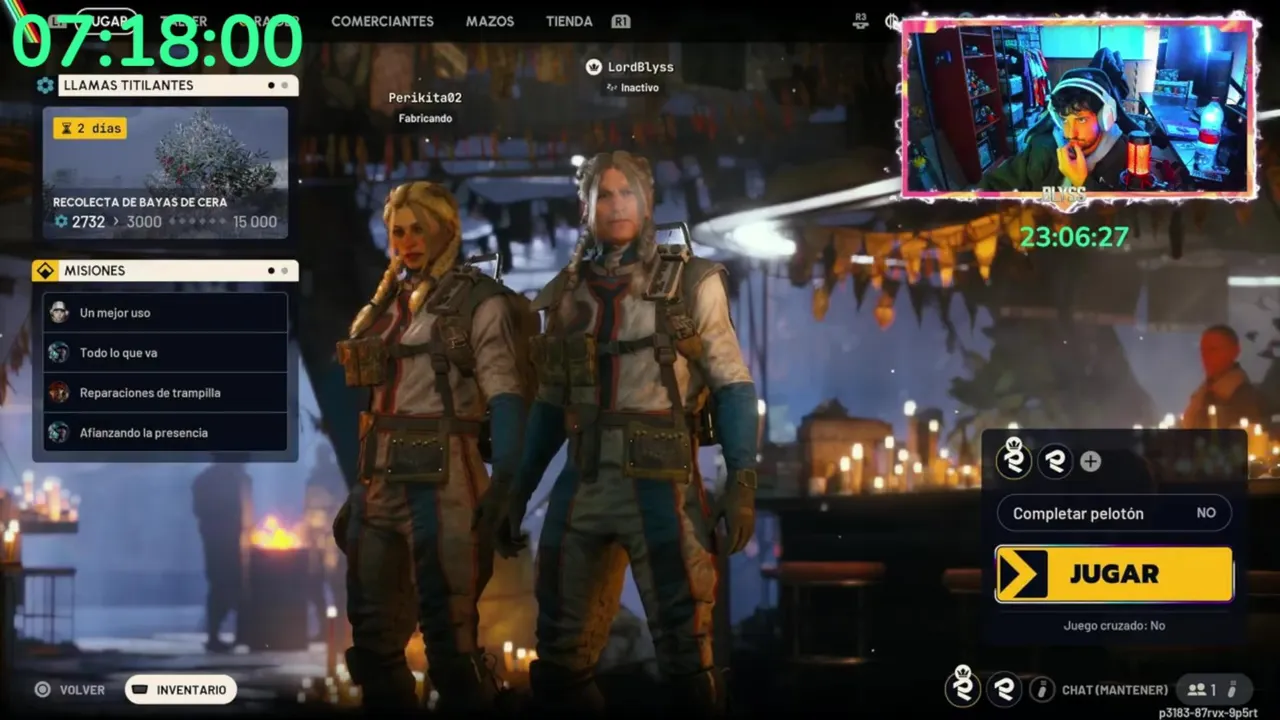Open the RECOLECTA DE BAYAS DE CERA event card
This screenshot has height=720, width=1280.
click(165, 173)
